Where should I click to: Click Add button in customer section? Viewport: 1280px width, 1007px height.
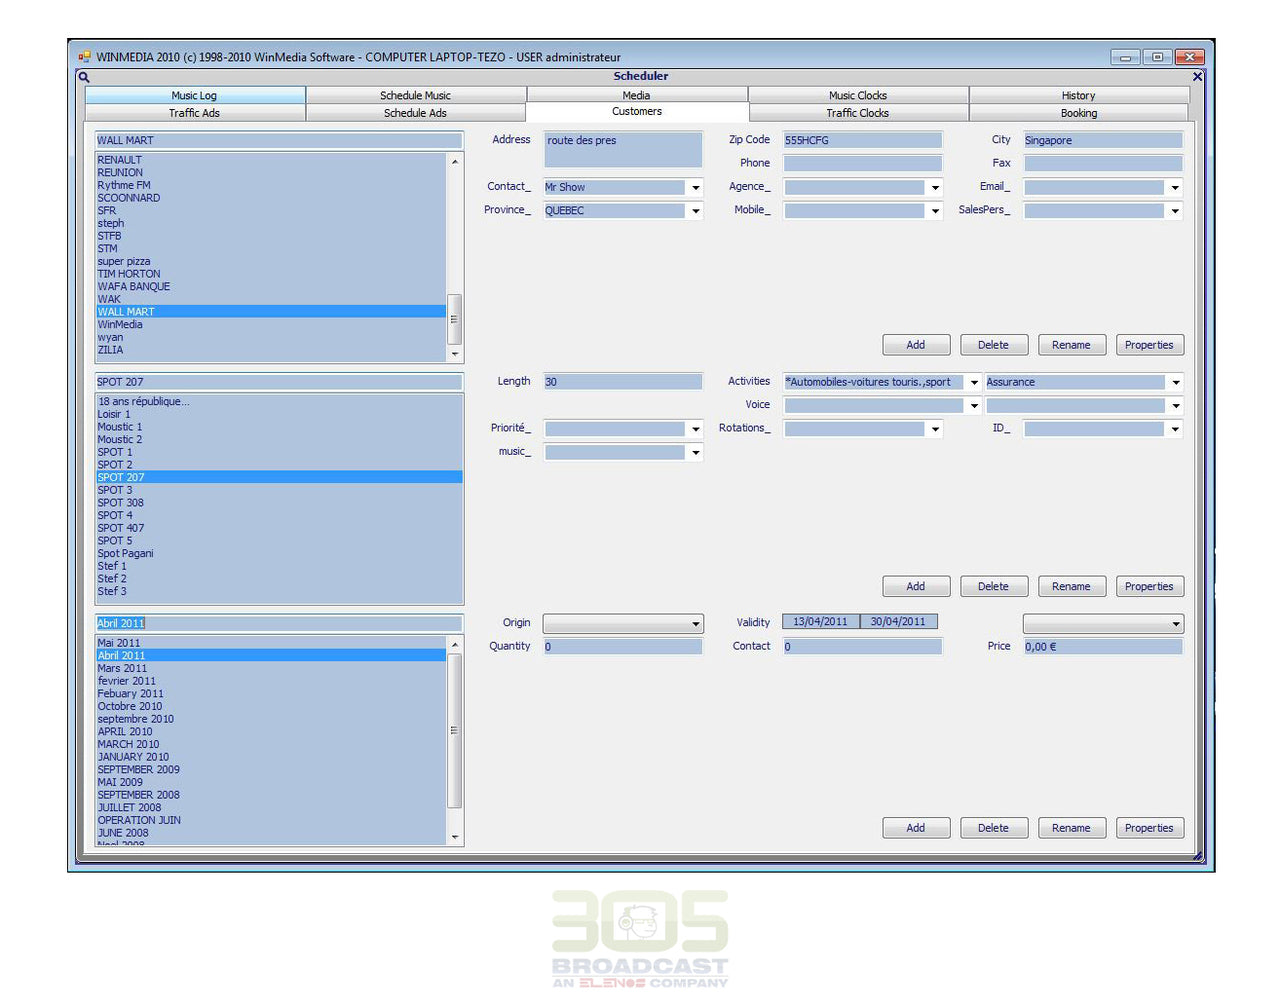[915, 345]
